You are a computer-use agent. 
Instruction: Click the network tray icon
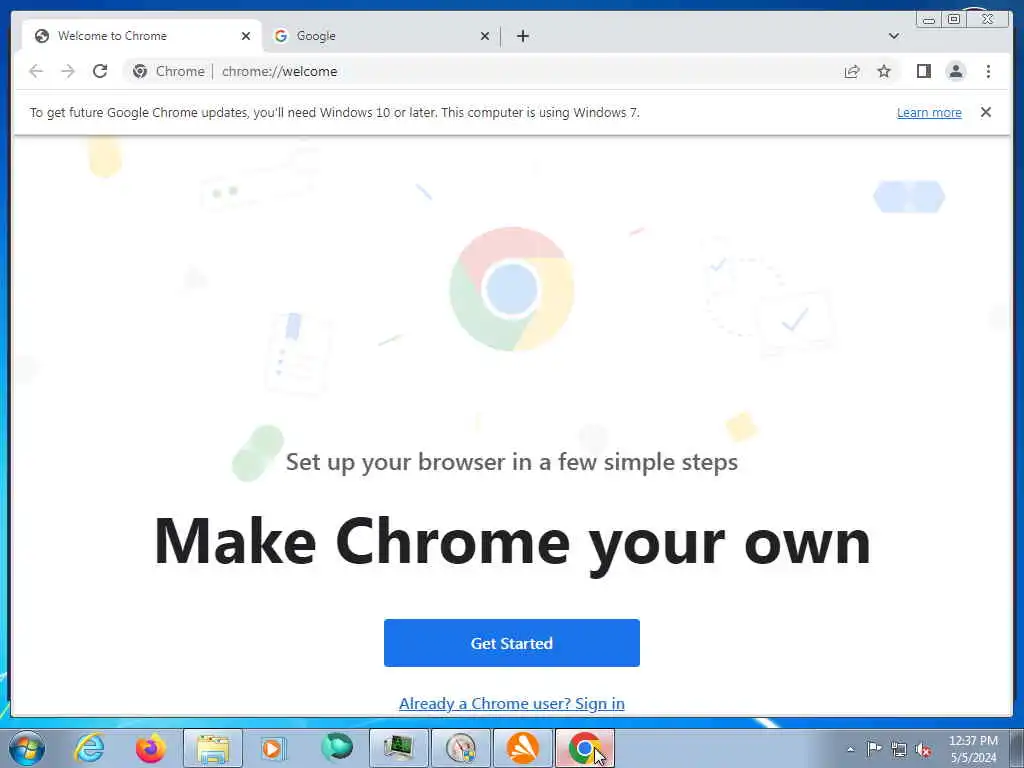coord(899,749)
